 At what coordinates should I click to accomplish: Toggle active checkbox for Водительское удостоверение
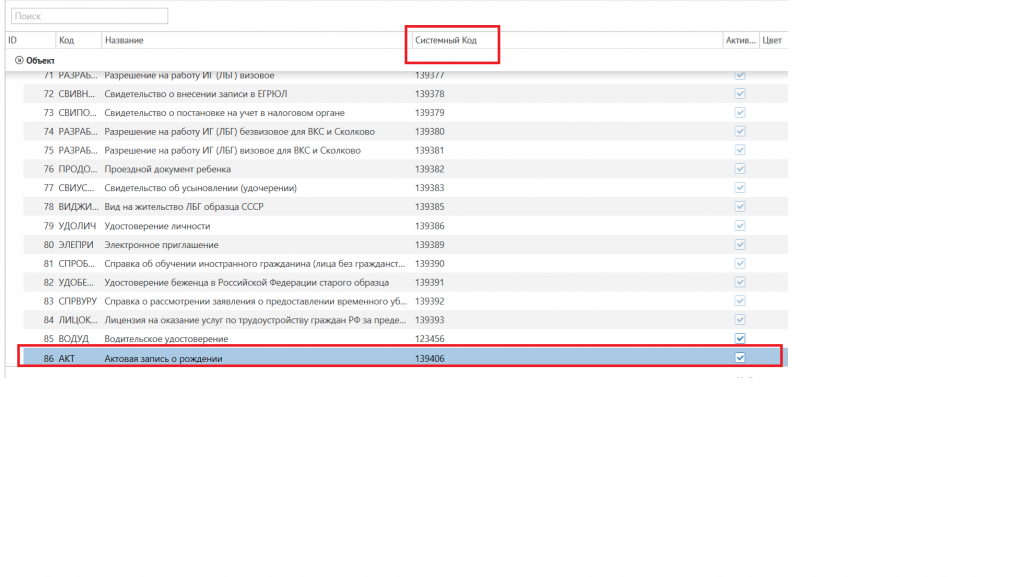coord(740,339)
